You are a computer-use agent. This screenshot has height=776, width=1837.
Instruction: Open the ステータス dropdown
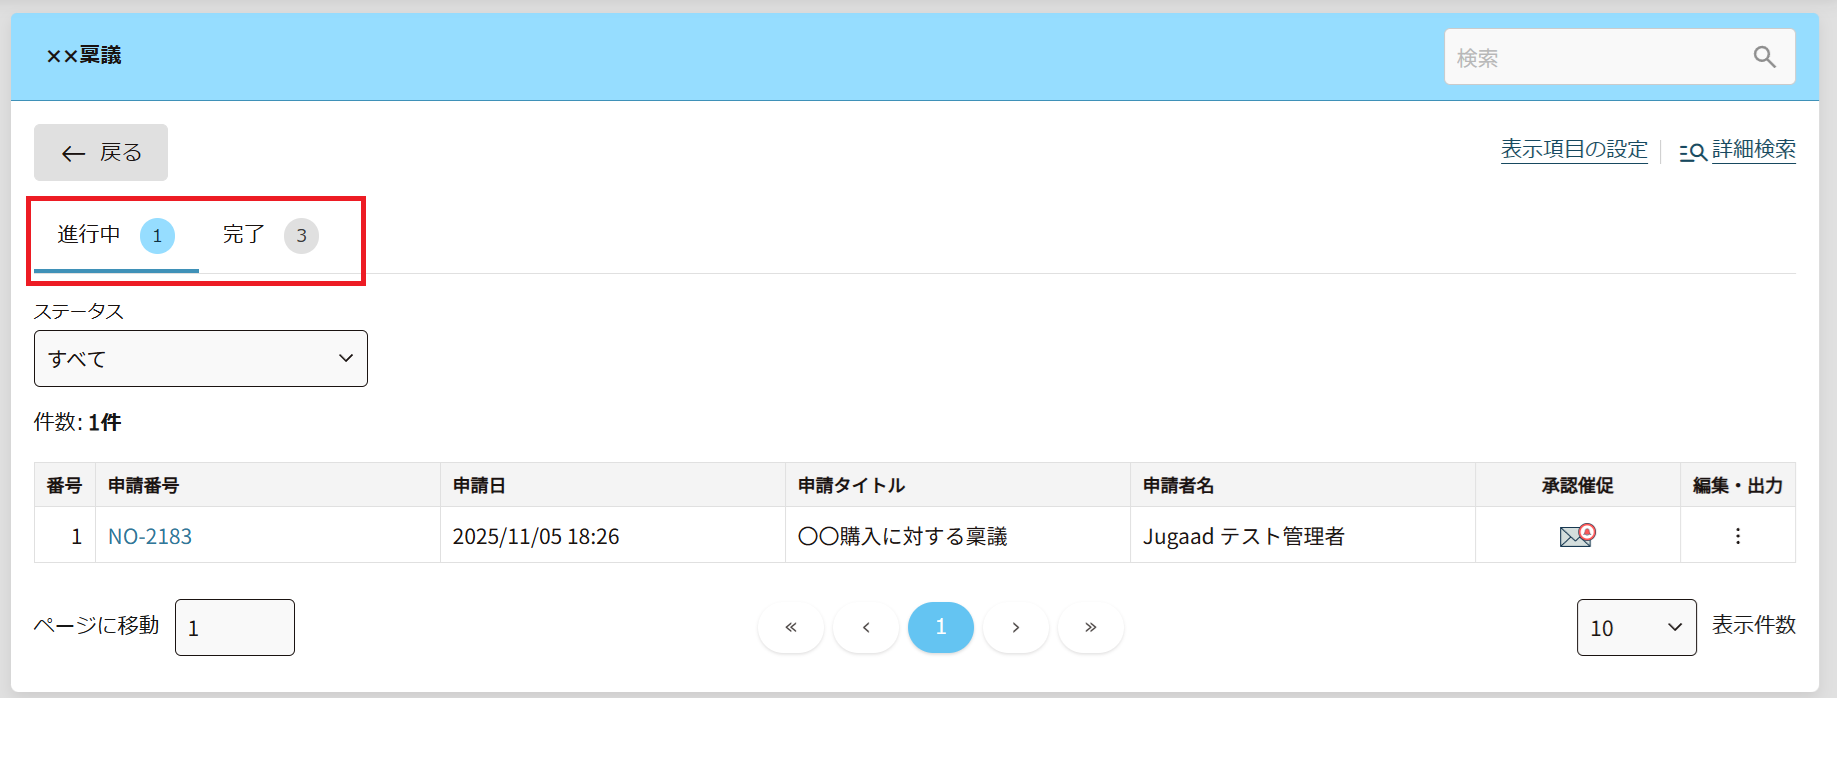pyautogui.click(x=201, y=358)
